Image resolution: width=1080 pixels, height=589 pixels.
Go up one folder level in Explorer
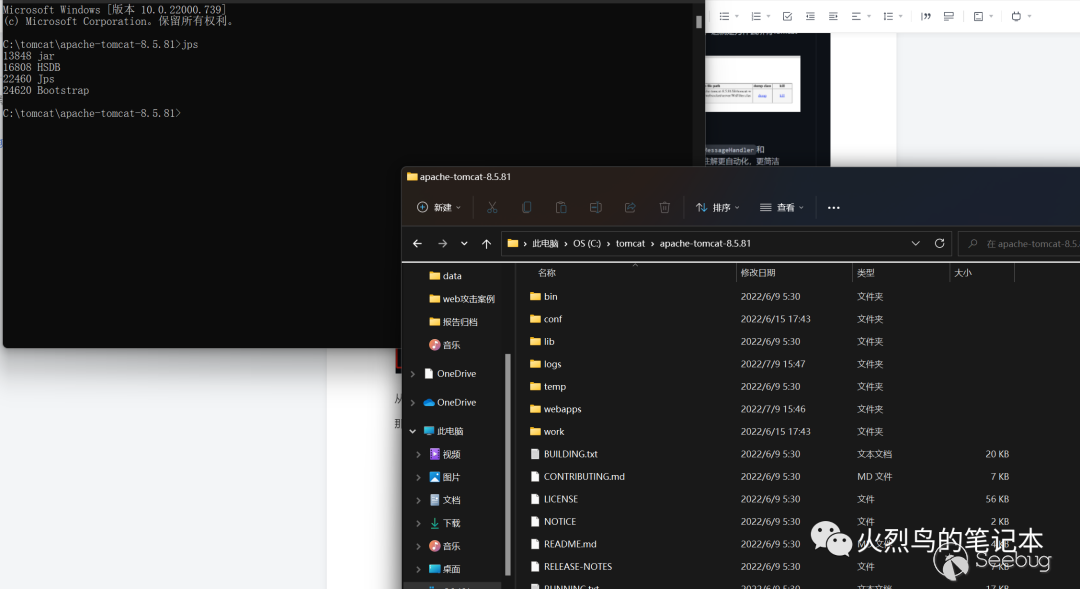click(486, 243)
